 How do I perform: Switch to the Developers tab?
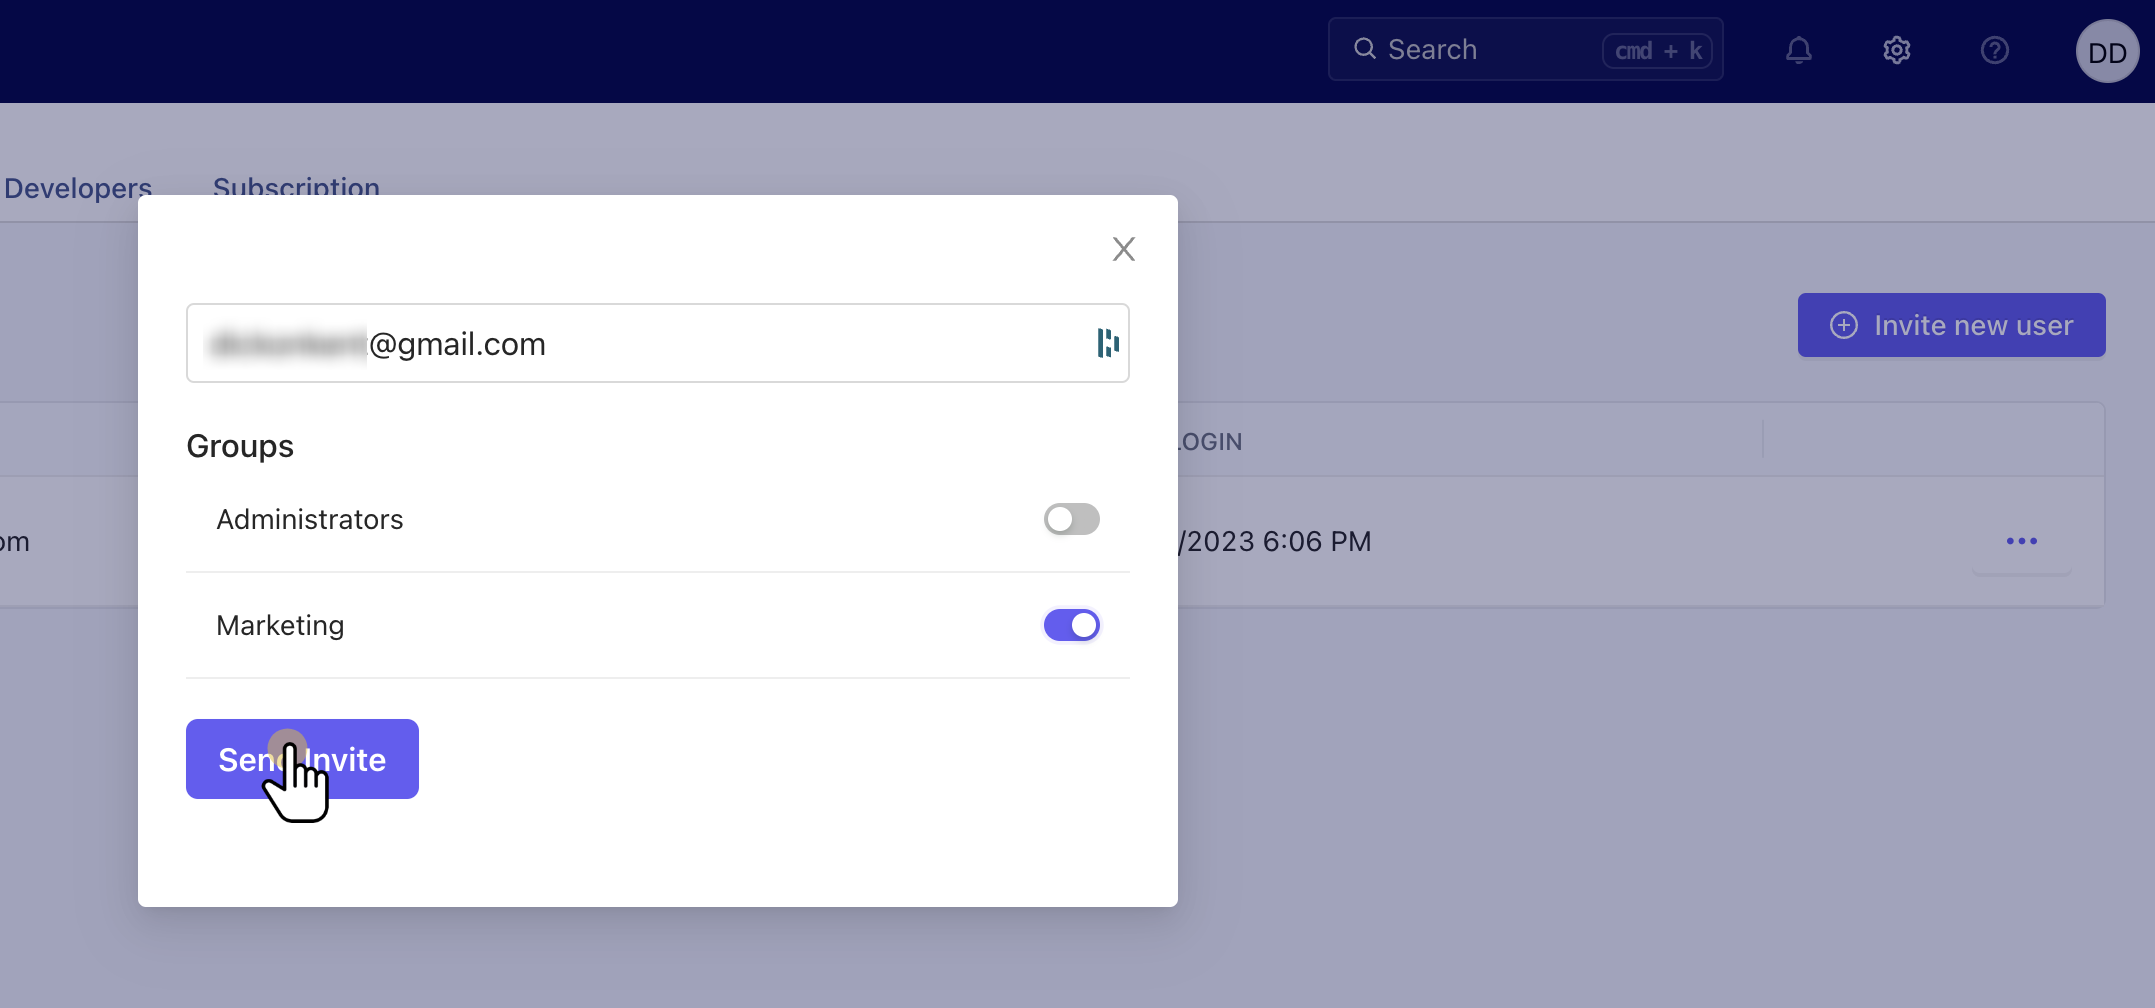78,187
